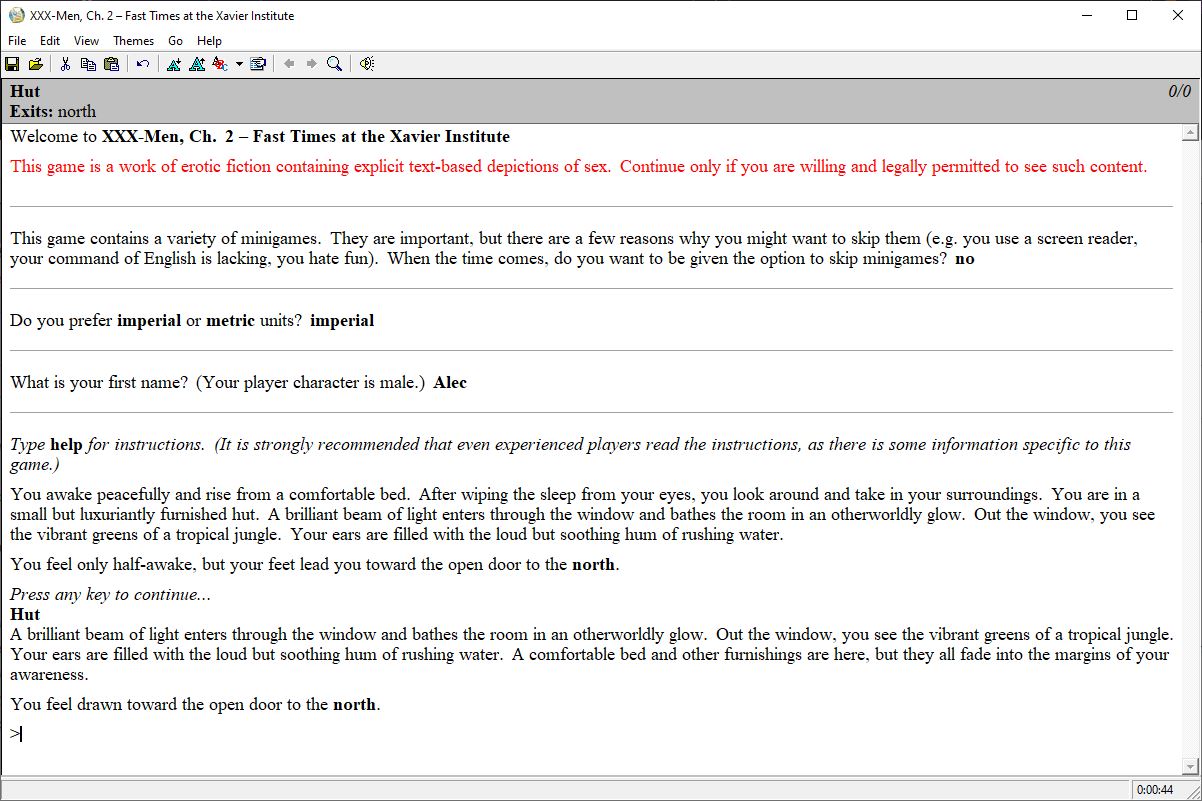
Task: Open a file with the folder icon
Action: tap(36, 64)
